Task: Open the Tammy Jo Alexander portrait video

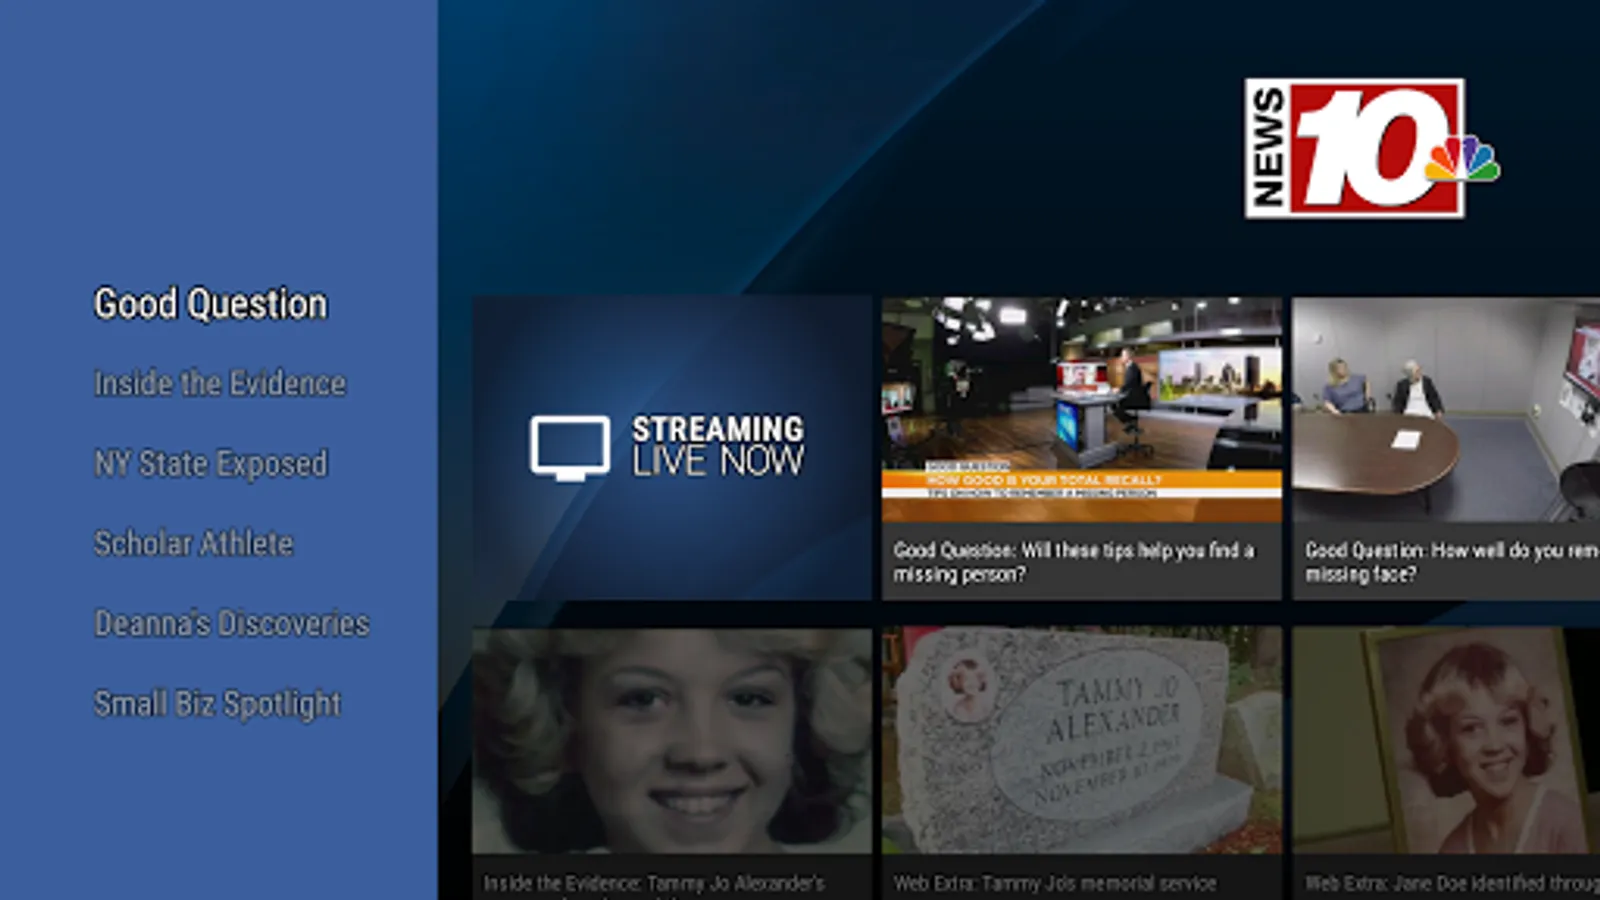Action: click(672, 741)
